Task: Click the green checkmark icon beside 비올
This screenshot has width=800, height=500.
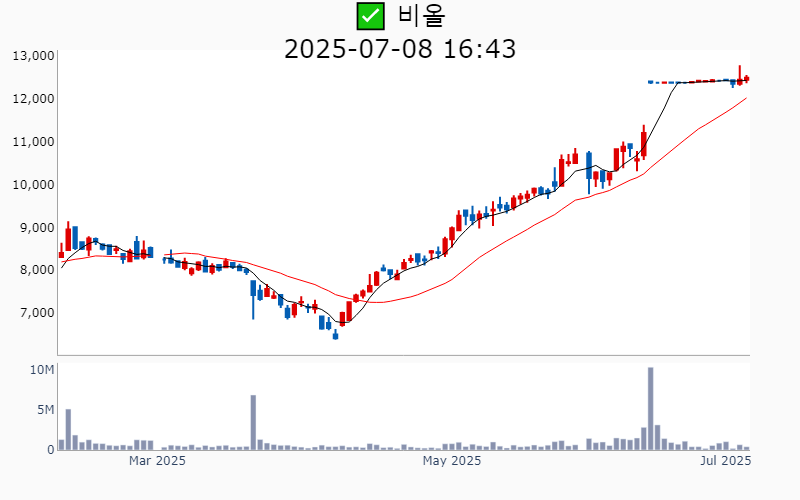Action: [370, 16]
